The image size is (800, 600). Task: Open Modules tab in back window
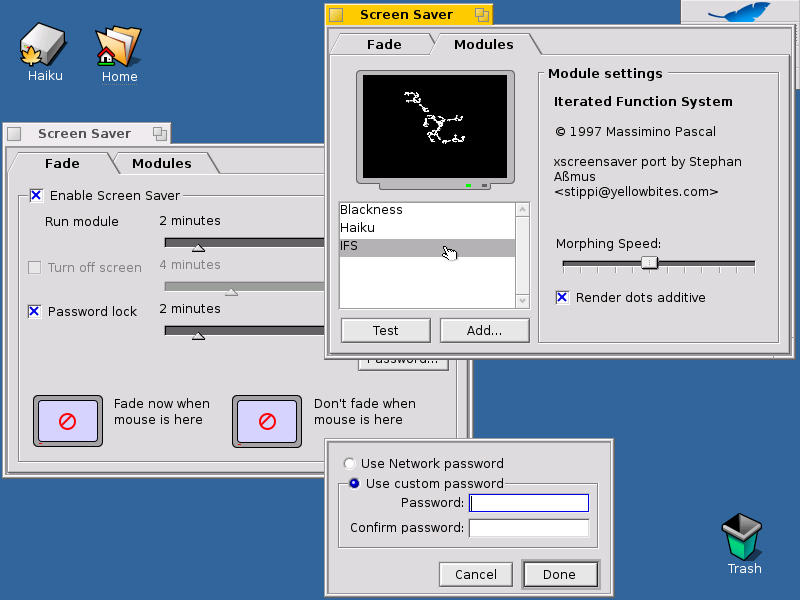161,163
